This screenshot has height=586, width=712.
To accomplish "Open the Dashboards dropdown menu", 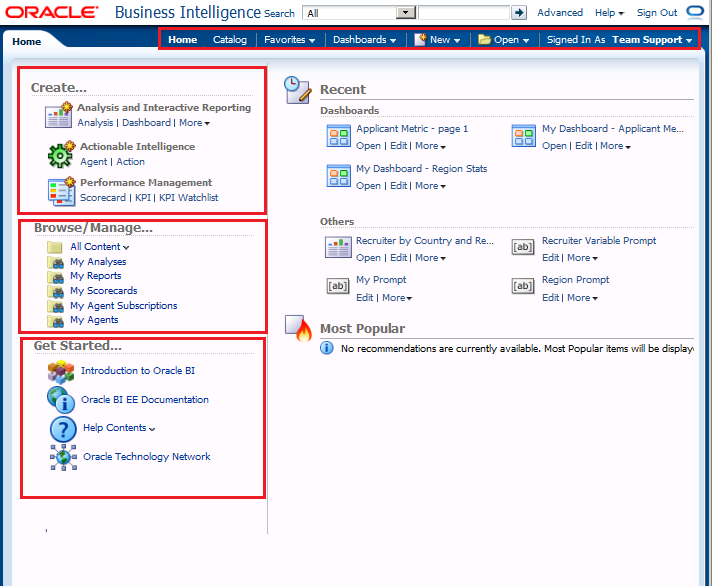I will pyautogui.click(x=364, y=40).
